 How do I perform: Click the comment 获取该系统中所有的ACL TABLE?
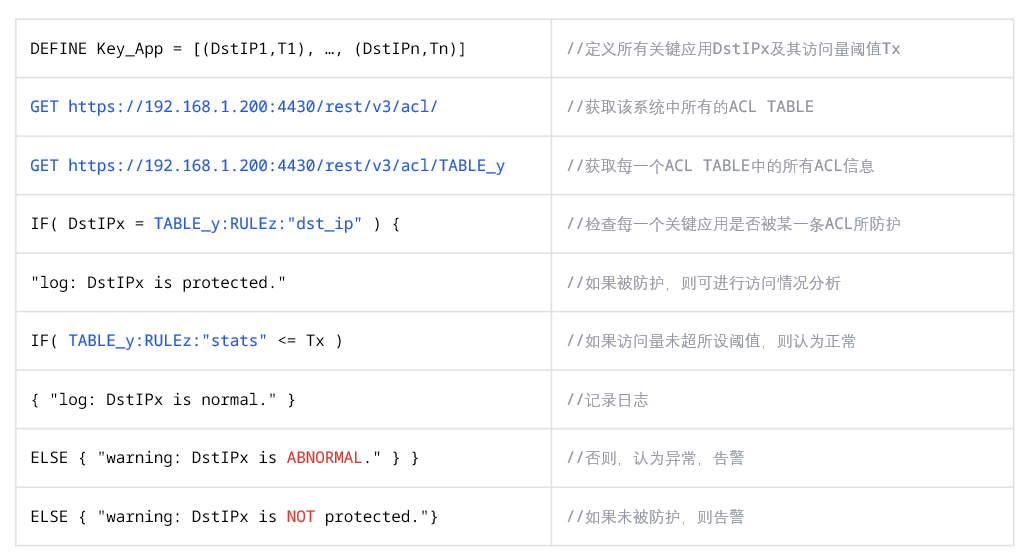point(690,107)
